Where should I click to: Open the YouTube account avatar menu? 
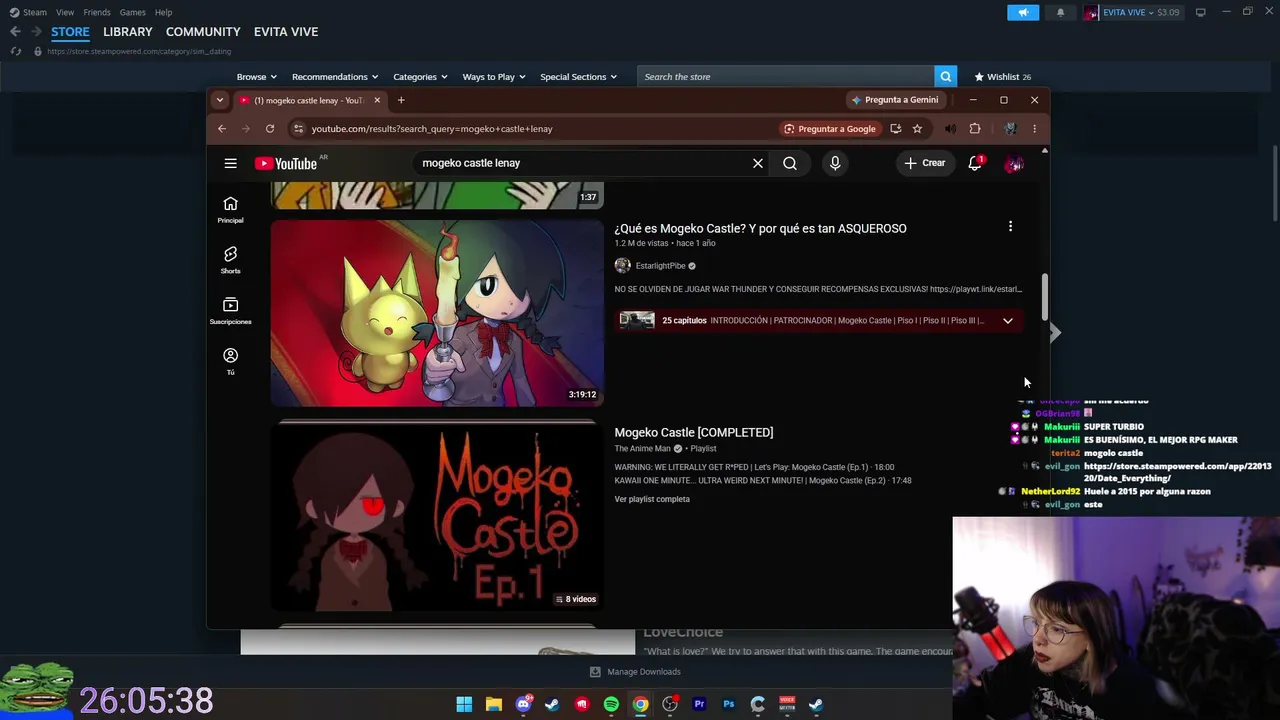[x=1014, y=164]
